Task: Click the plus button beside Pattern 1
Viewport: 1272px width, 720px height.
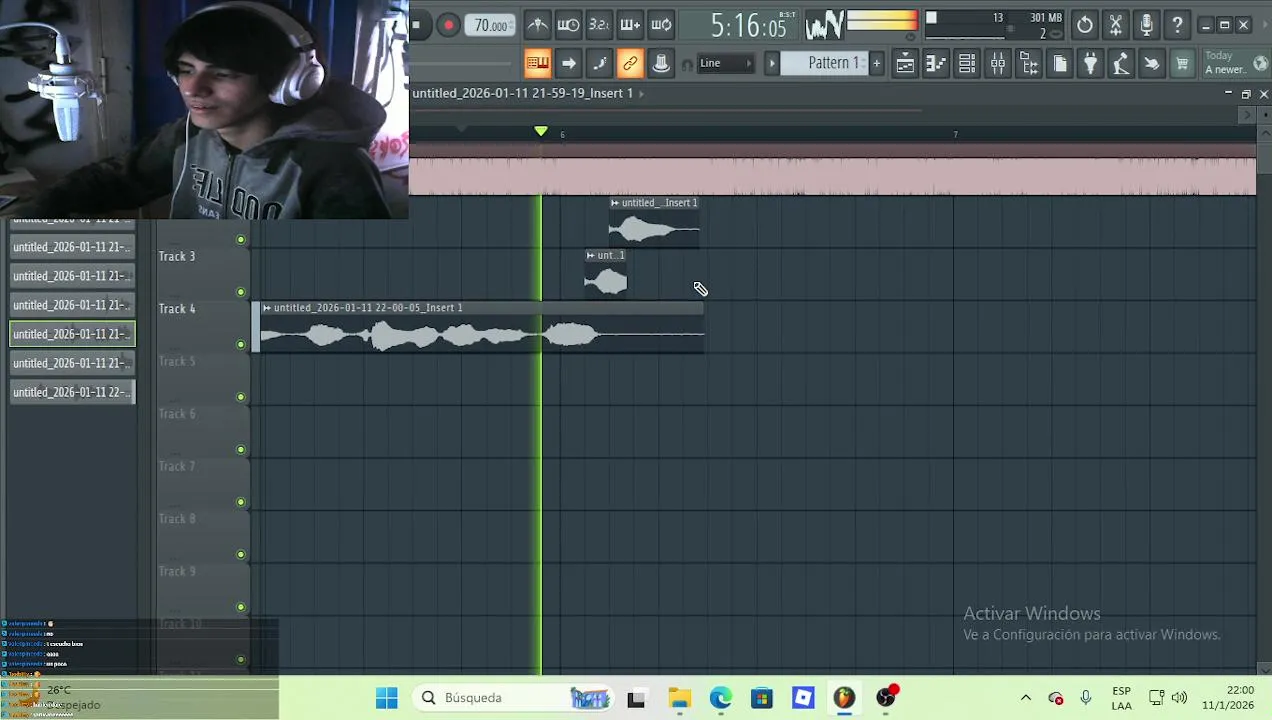Action: 877,63
